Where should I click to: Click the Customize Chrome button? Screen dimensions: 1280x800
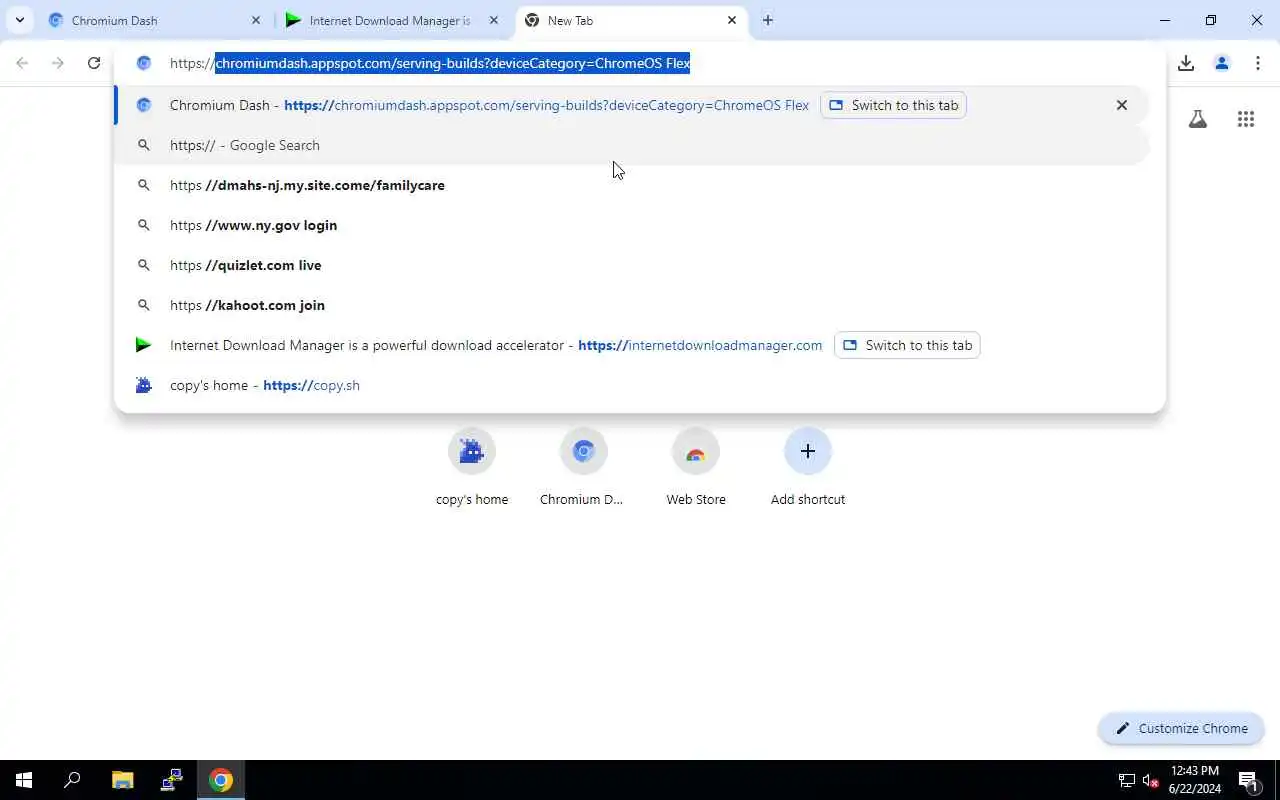tap(1181, 728)
